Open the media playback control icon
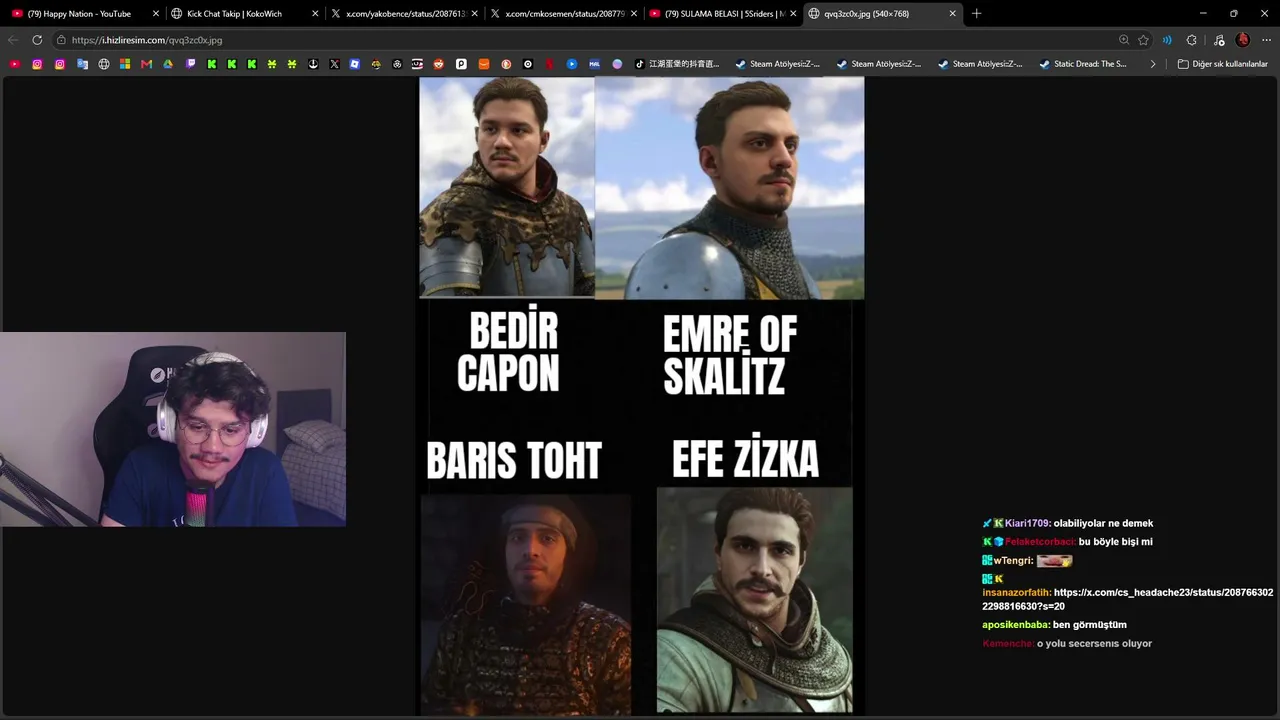1280x720 pixels. pyautogui.click(x=1217, y=40)
